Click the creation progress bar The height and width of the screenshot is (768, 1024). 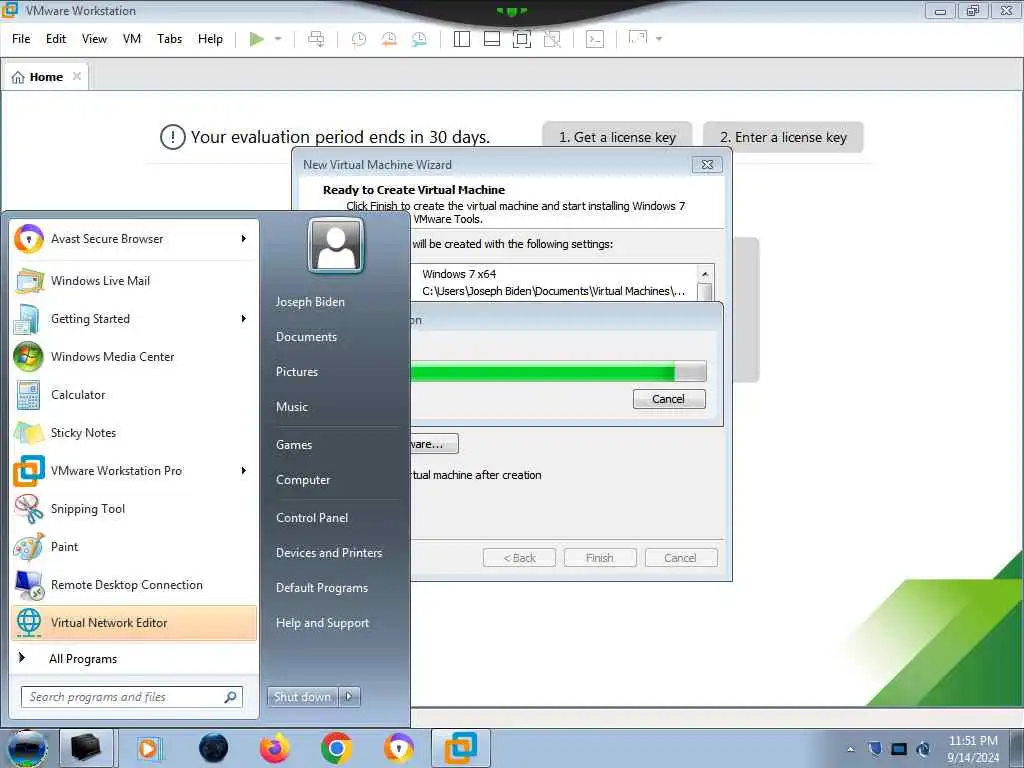[x=558, y=372]
